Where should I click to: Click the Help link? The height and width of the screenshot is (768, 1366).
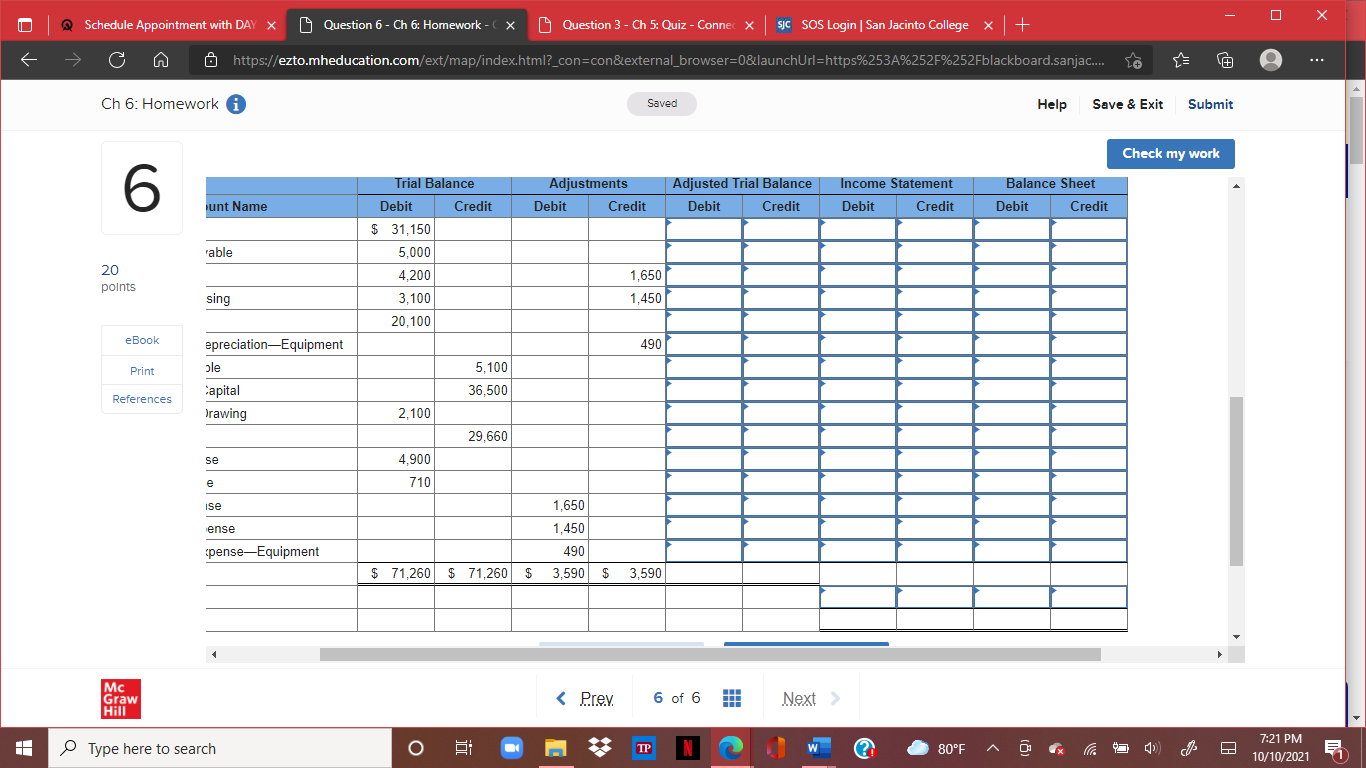click(x=1052, y=104)
